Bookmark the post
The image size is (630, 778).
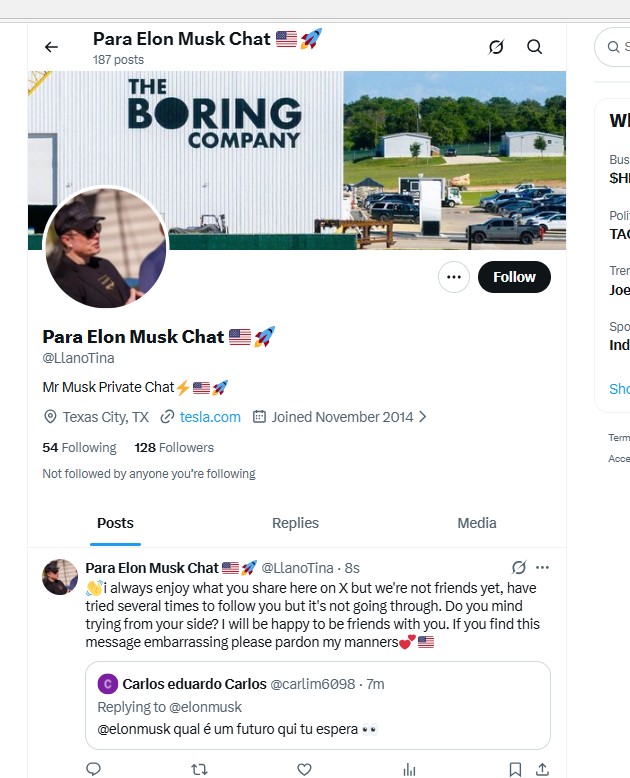[x=514, y=769]
